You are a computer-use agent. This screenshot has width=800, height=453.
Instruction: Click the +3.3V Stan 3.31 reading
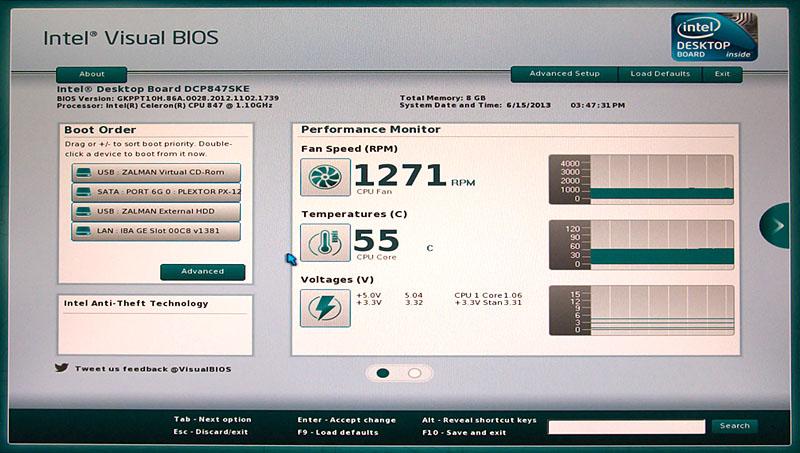488,303
